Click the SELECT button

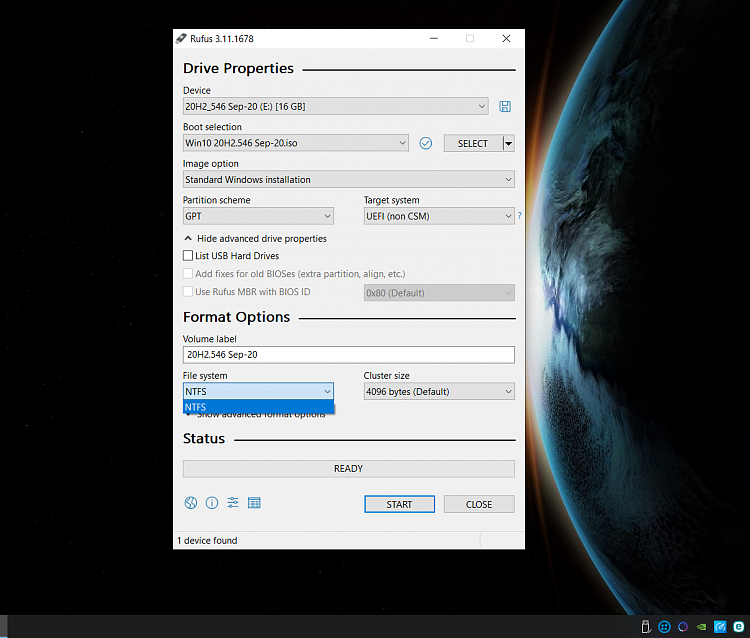point(473,143)
